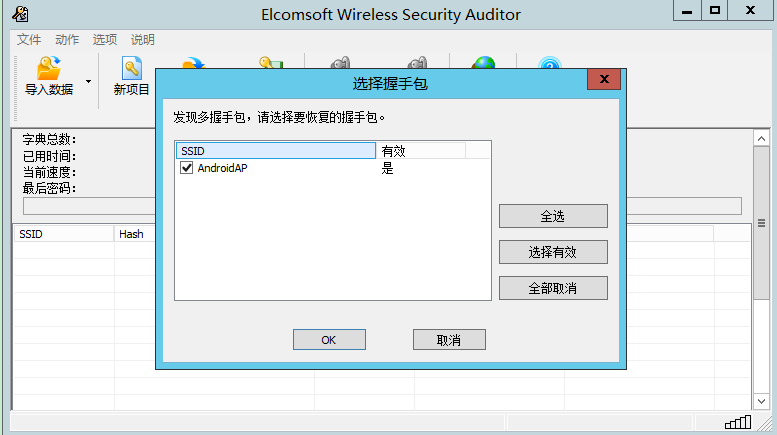Expand the 导入数据 dropdown arrow
The height and width of the screenshot is (435, 777).
tap(88, 82)
